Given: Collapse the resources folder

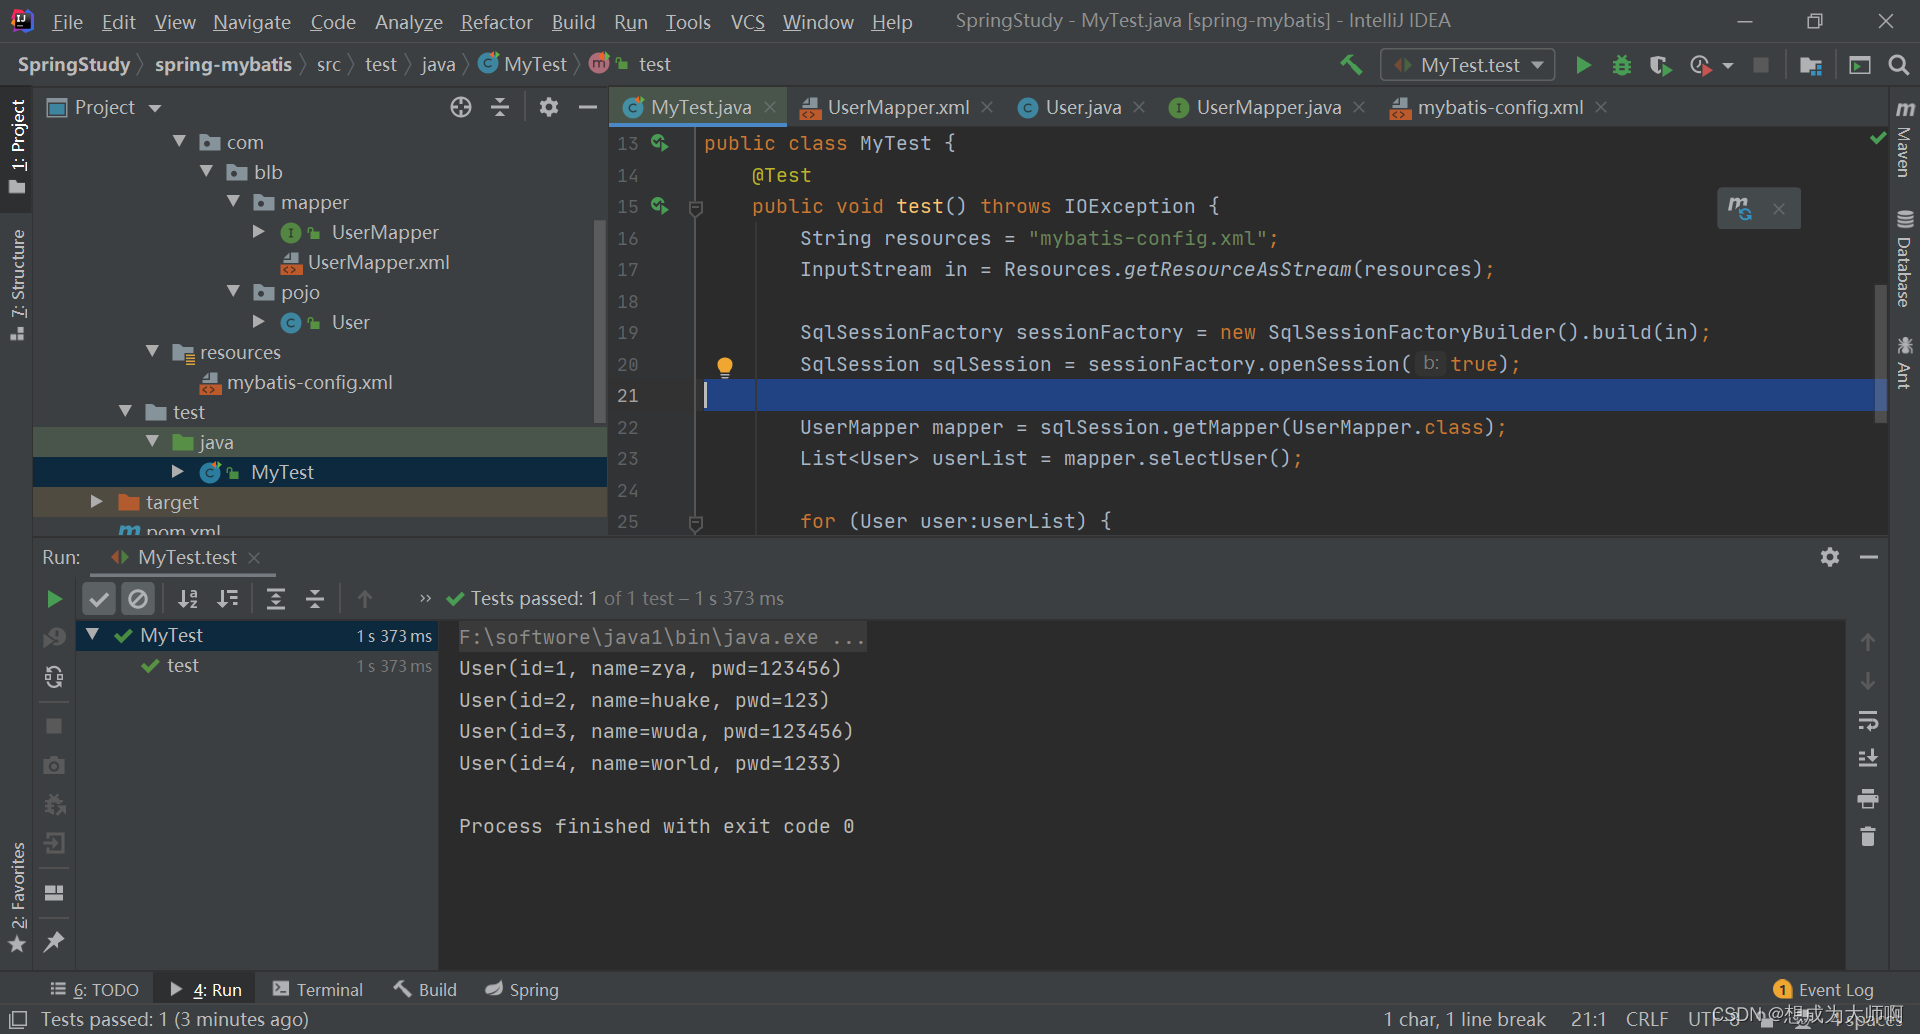Looking at the screenshot, I should (x=153, y=352).
